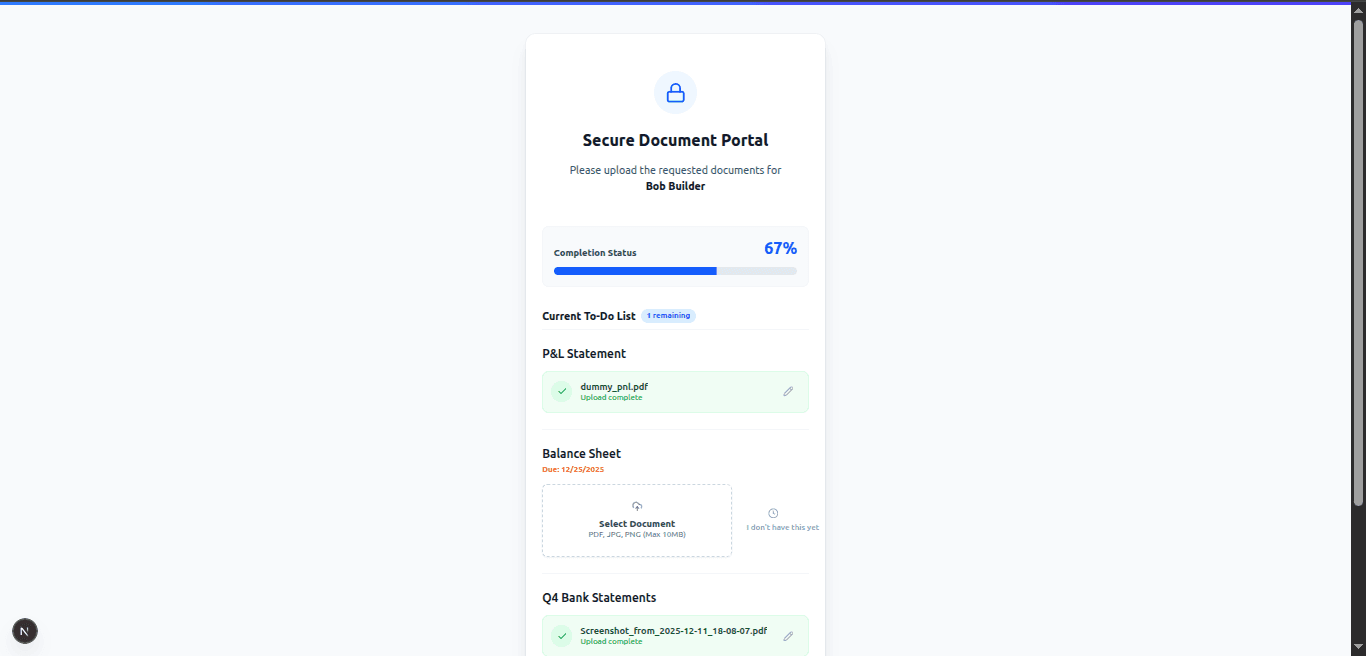
Task: Click the "1 remaining" badge
Action: [x=668, y=316]
